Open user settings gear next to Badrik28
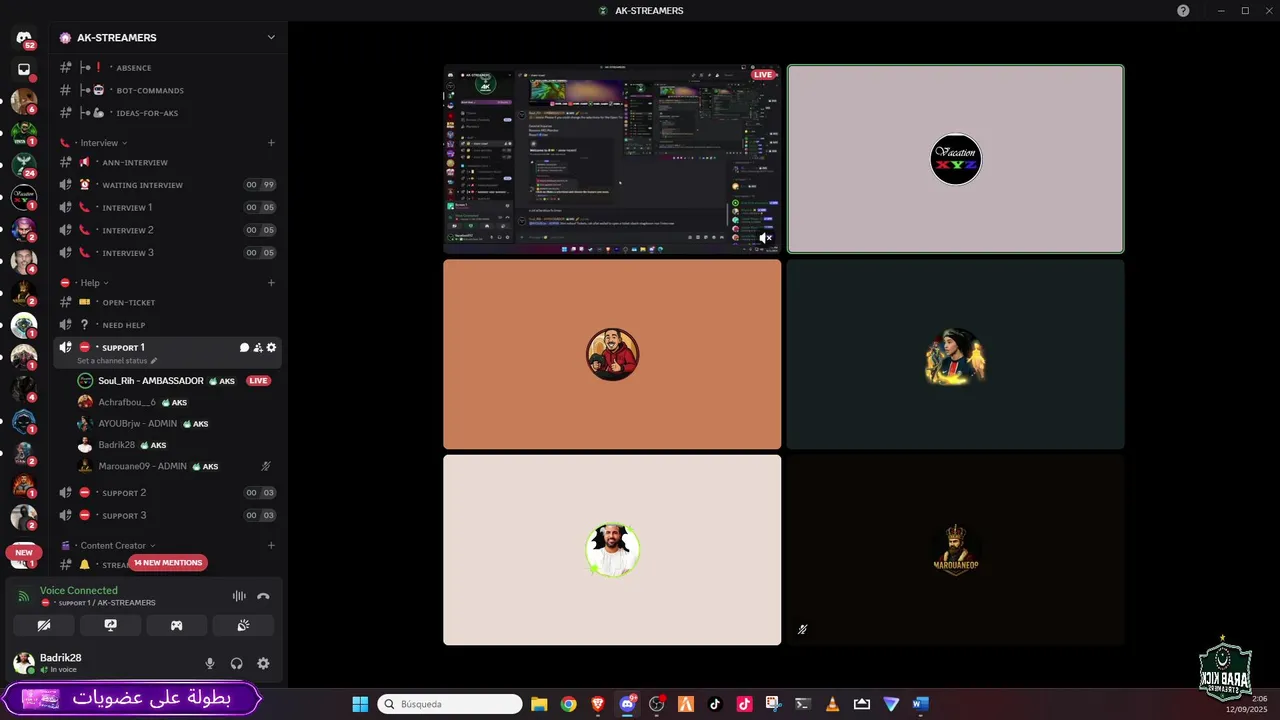 click(263, 663)
